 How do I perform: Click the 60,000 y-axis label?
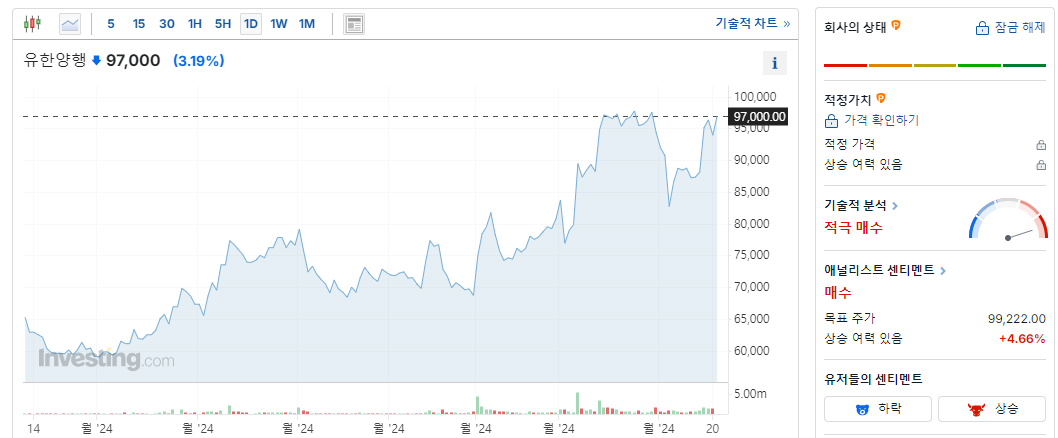(x=752, y=351)
